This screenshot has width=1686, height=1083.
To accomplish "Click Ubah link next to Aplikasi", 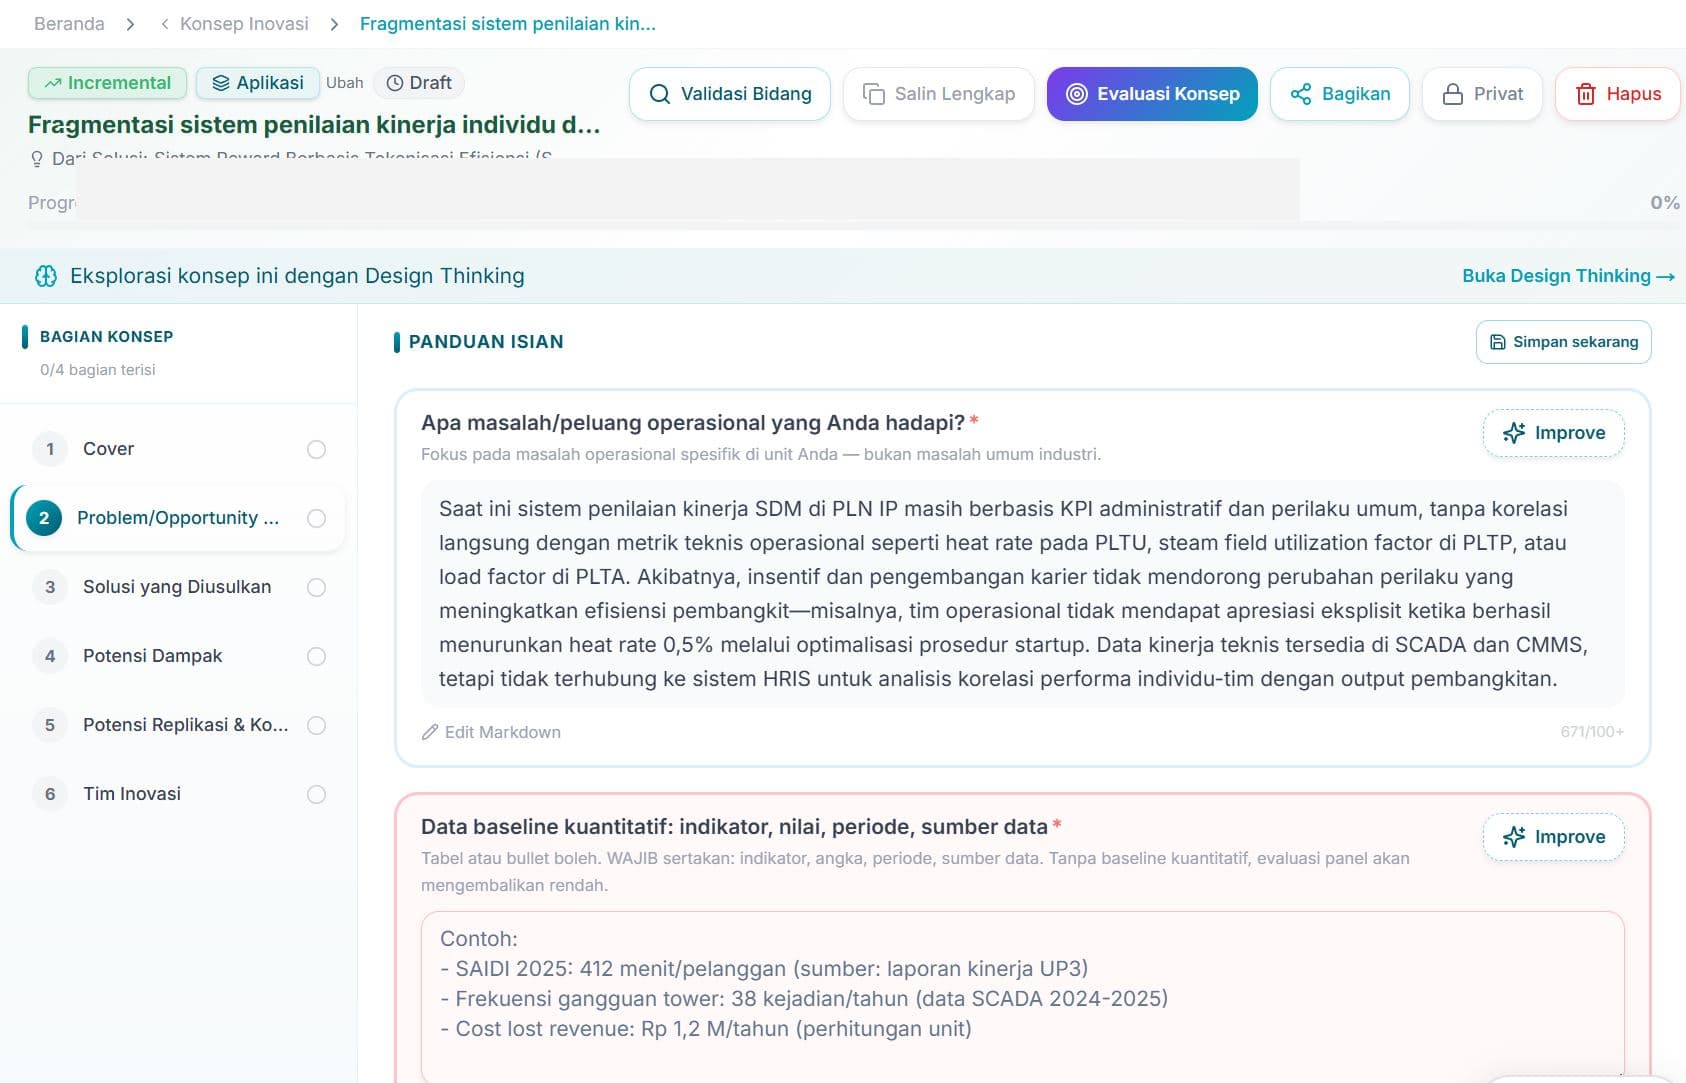I will click(345, 83).
